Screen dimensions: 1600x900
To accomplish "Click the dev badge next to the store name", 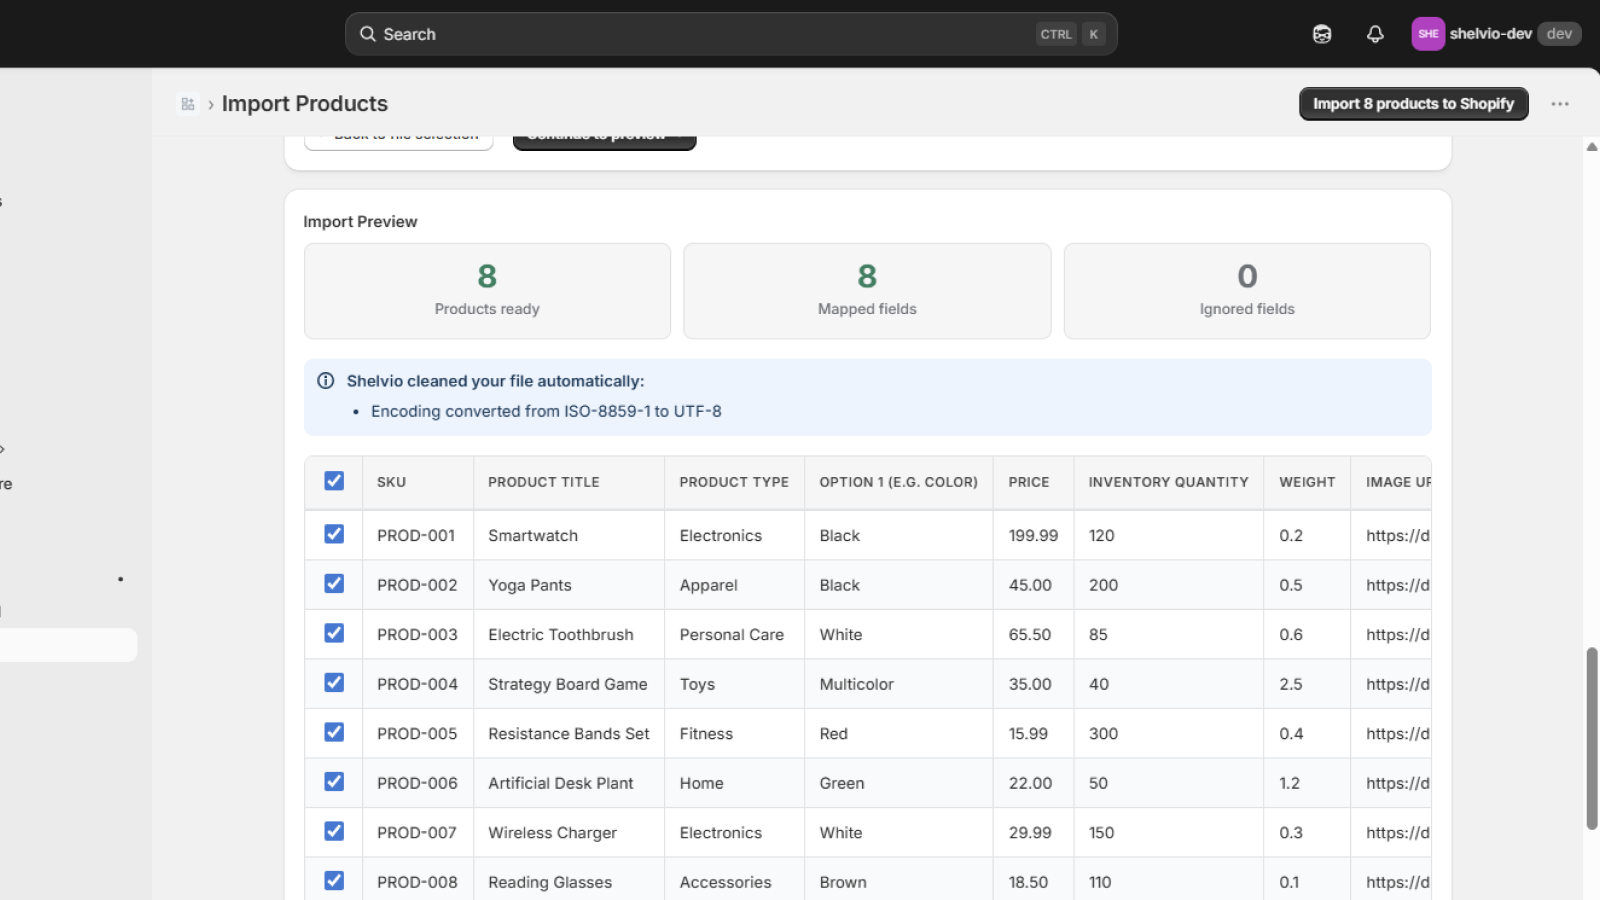I will click(x=1559, y=34).
